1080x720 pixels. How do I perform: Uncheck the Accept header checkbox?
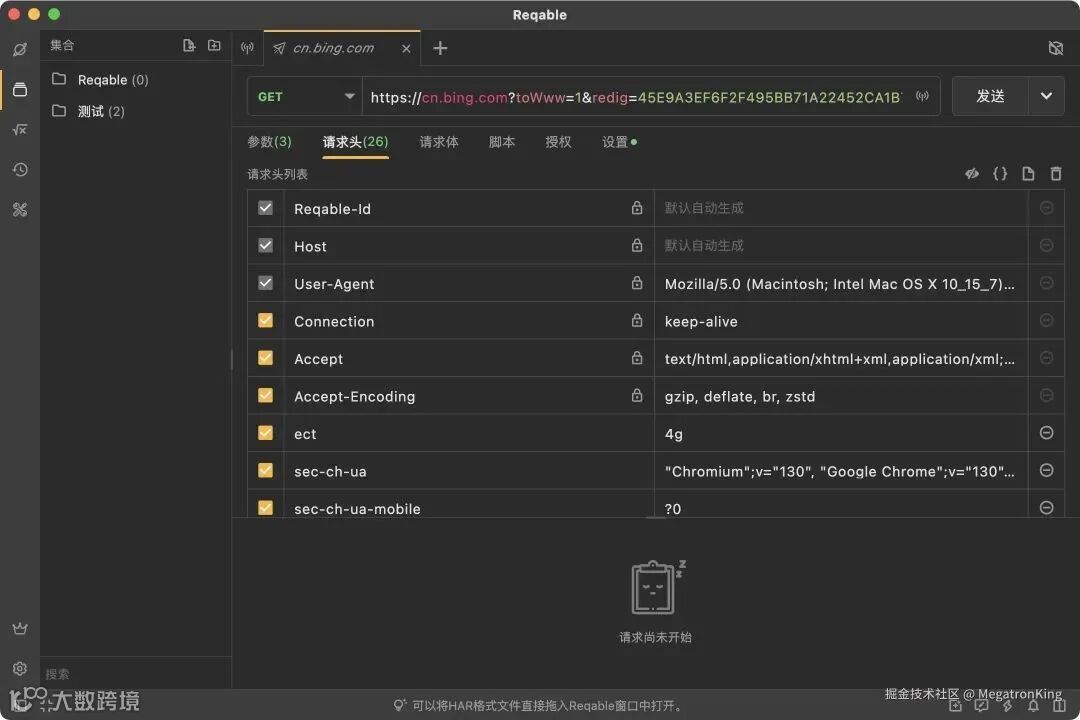[x=265, y=358]
